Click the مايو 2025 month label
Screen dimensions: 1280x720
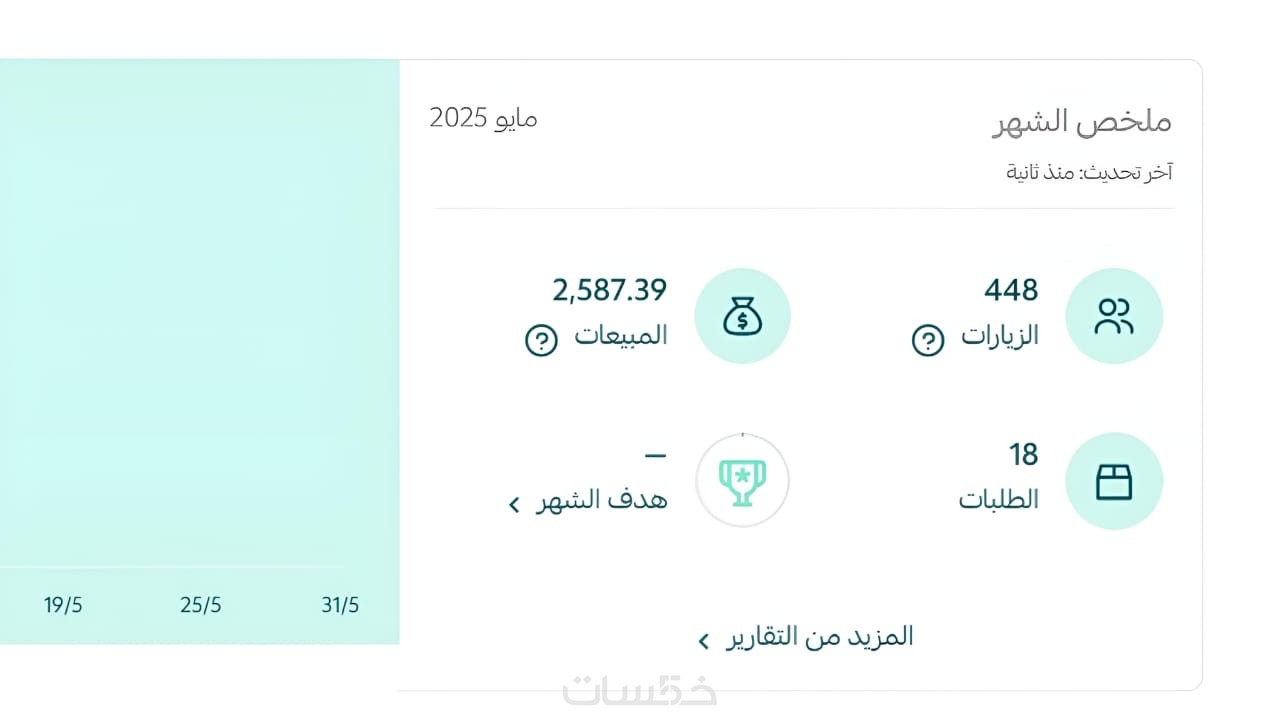pos(483,118)
